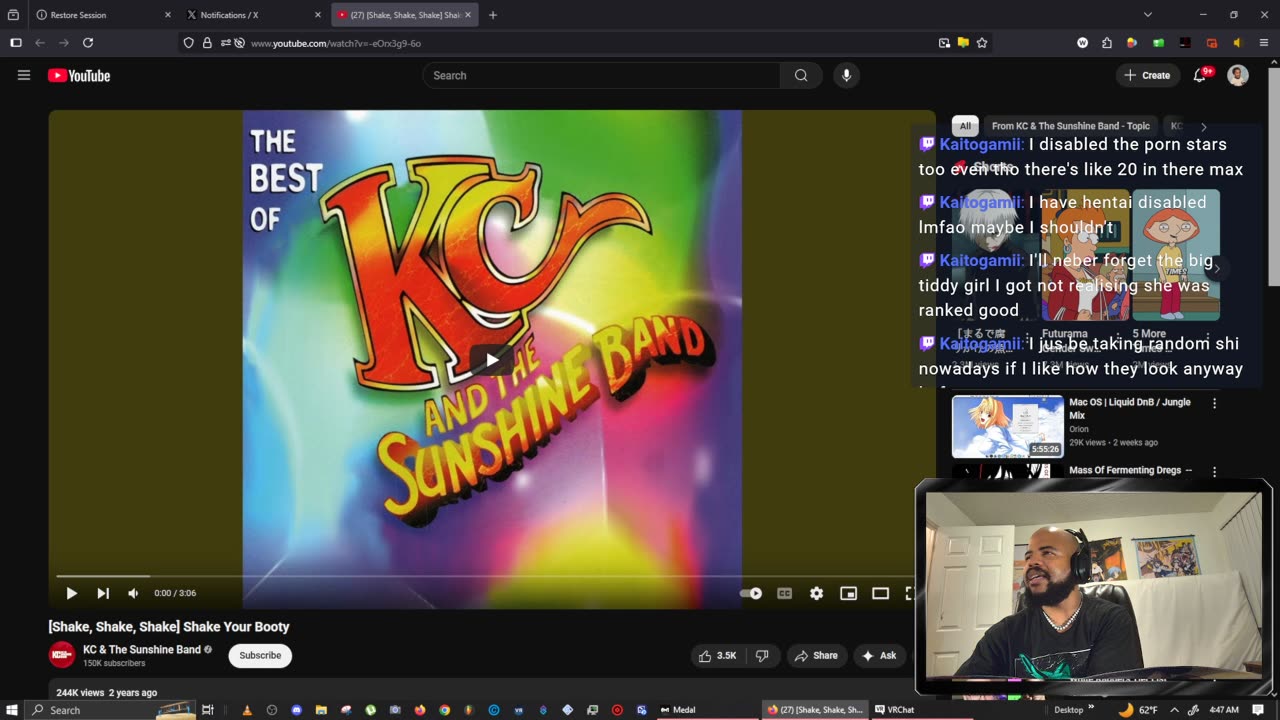
Task: Start voice search with the microphone icon
Action: click(x=846, y=75)
